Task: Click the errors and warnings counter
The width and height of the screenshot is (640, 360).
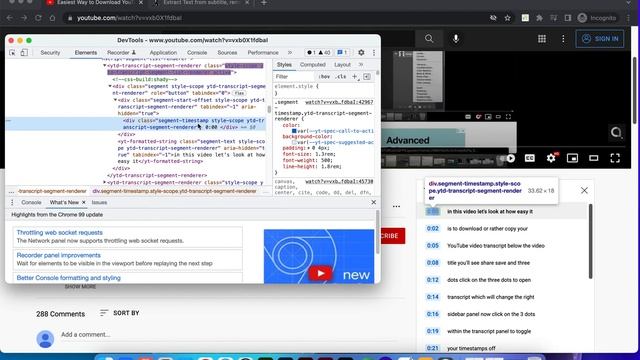Action: 319,53
